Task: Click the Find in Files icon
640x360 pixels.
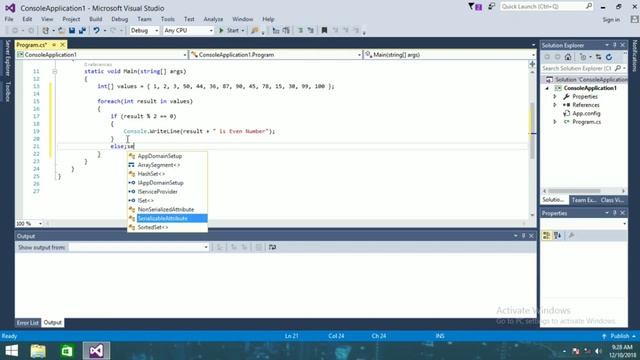Action: click(255, 31)
